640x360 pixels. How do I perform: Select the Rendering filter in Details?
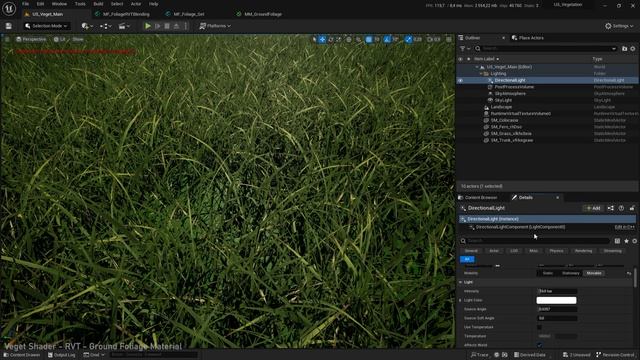click(x=583, y=251)
